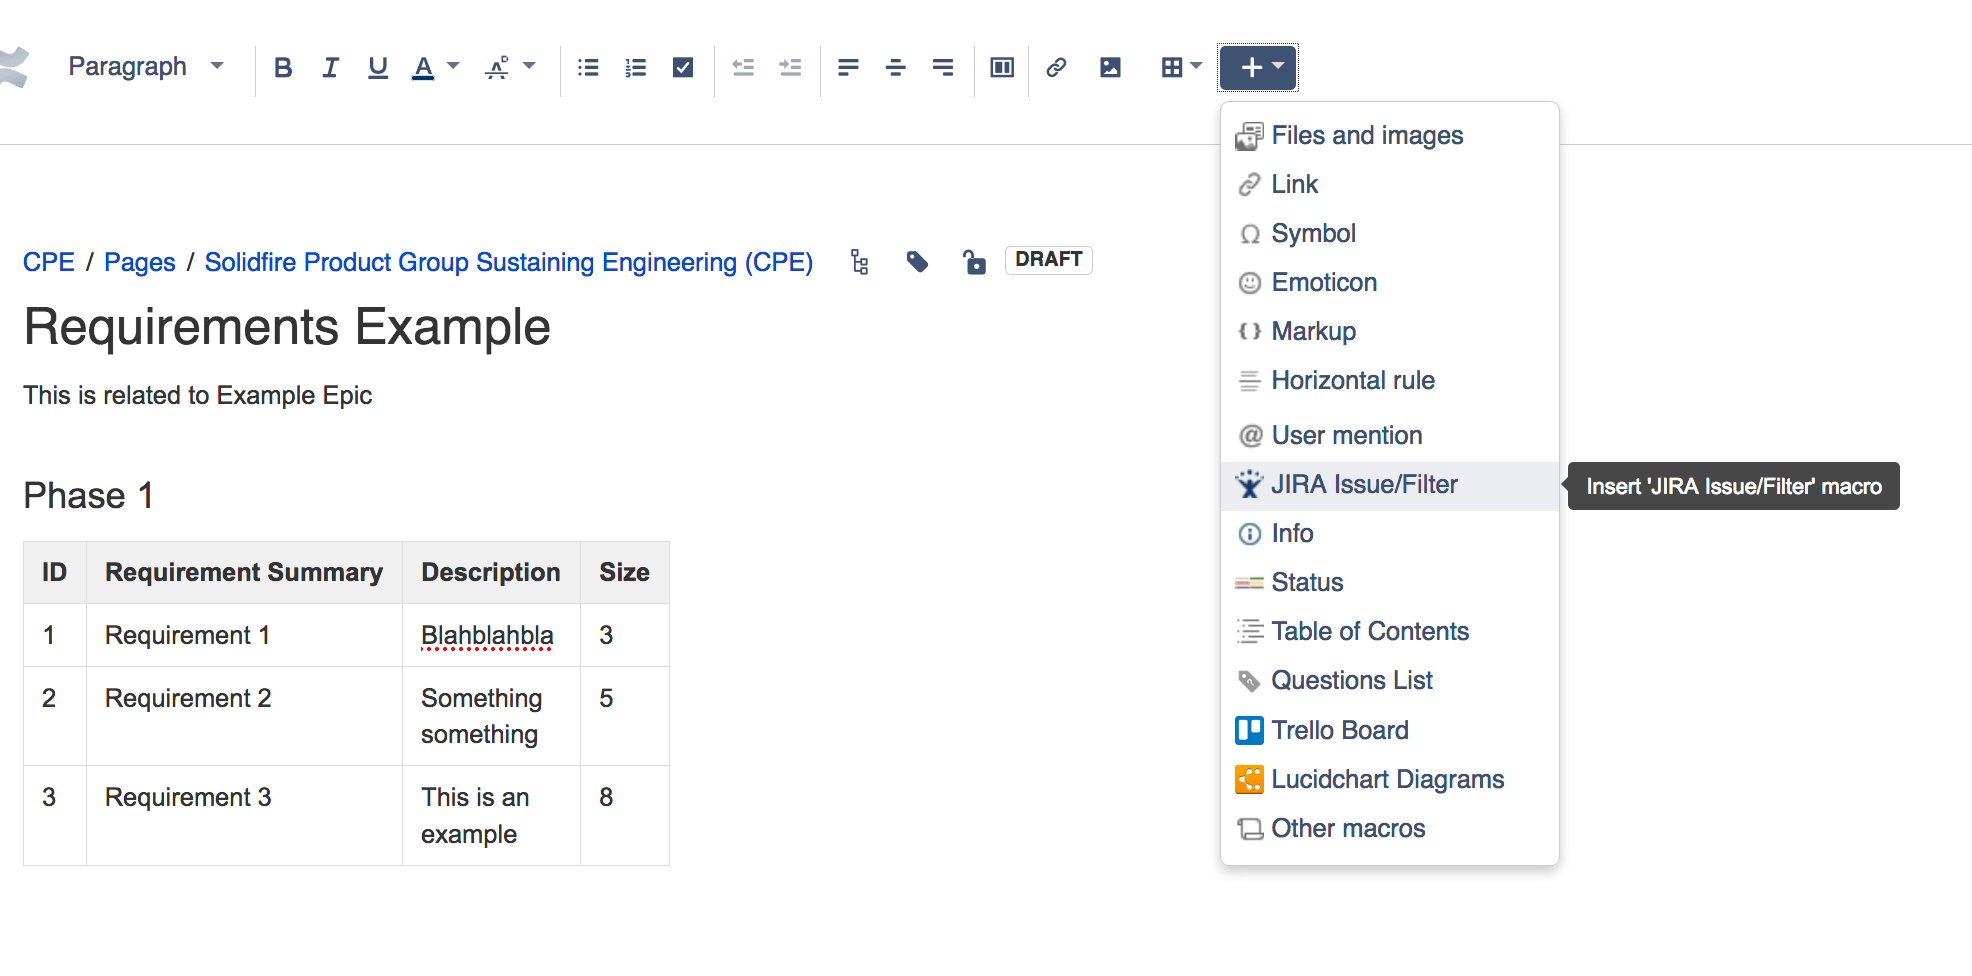Toggle right text alignment
This screenshot has height=976, width=1972.
[942, 67]
